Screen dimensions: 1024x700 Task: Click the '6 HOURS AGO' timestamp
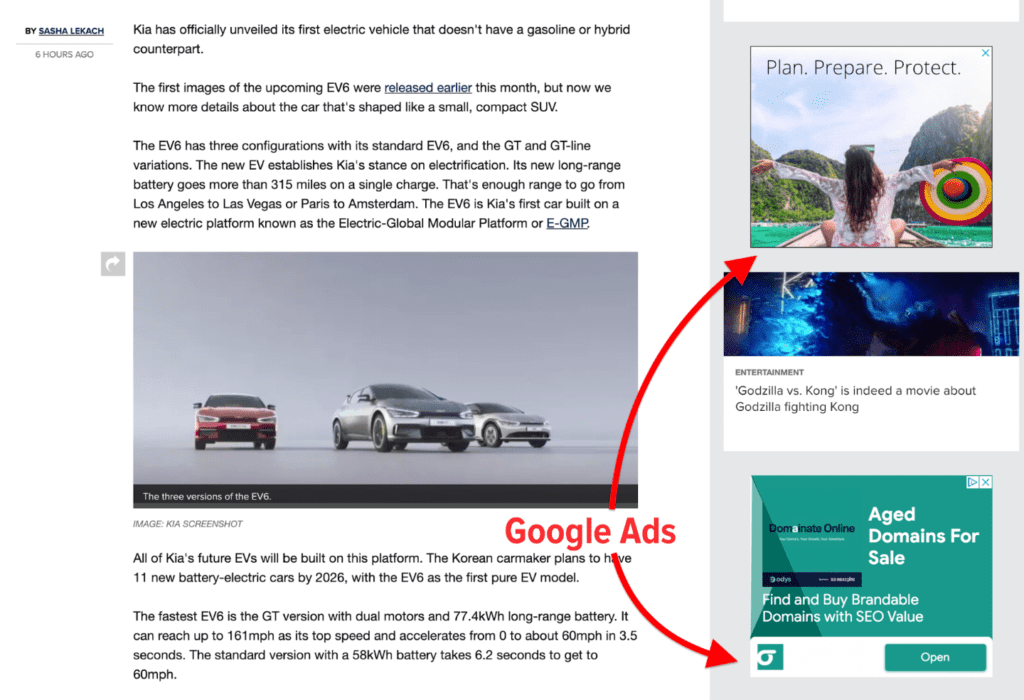pos(64,54)
